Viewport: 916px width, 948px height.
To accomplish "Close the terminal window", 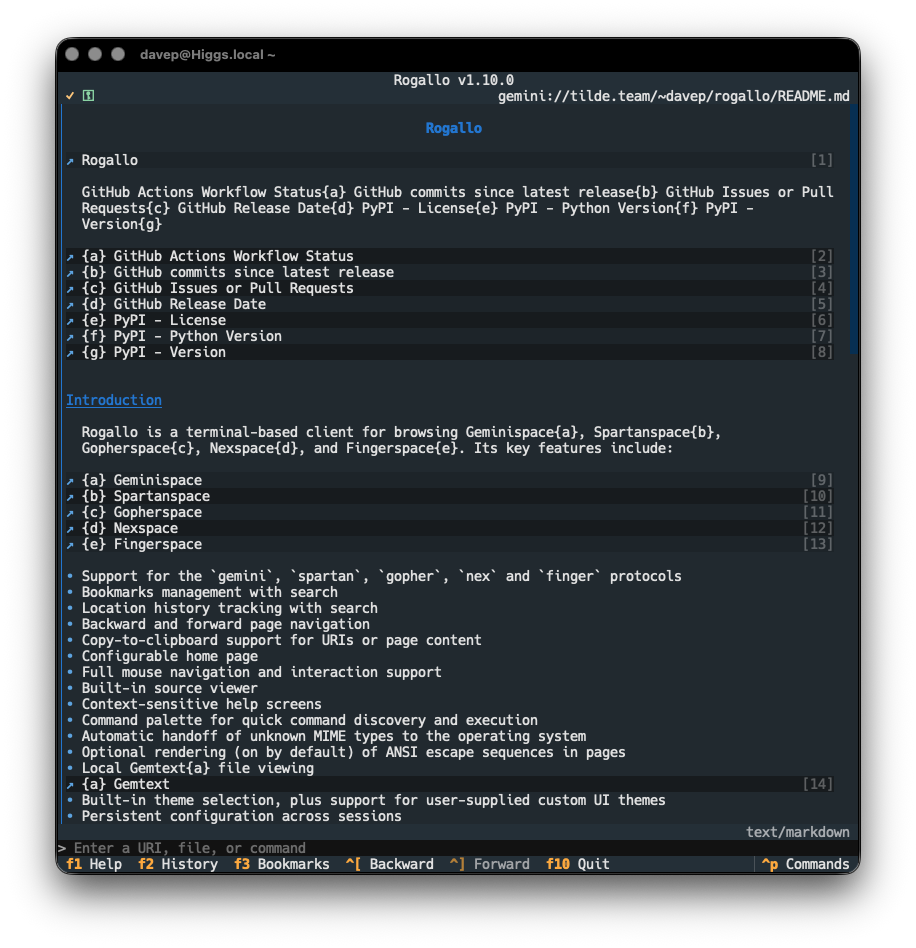I will tap(72, 54).
